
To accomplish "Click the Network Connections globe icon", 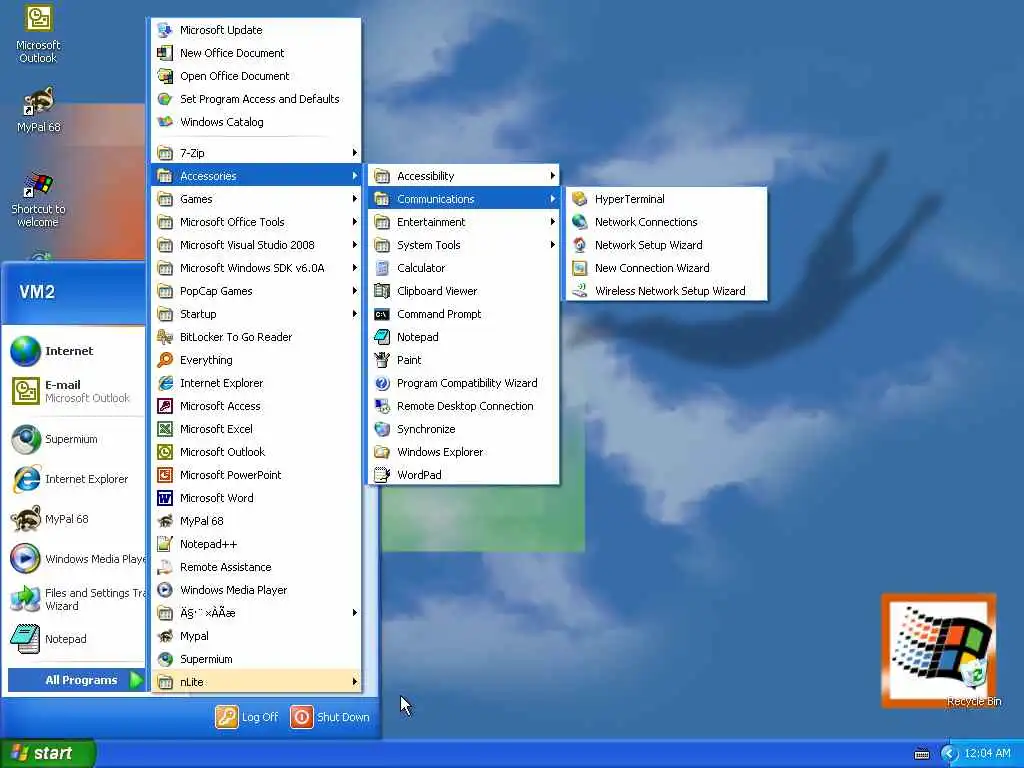I will pos(579,222).
